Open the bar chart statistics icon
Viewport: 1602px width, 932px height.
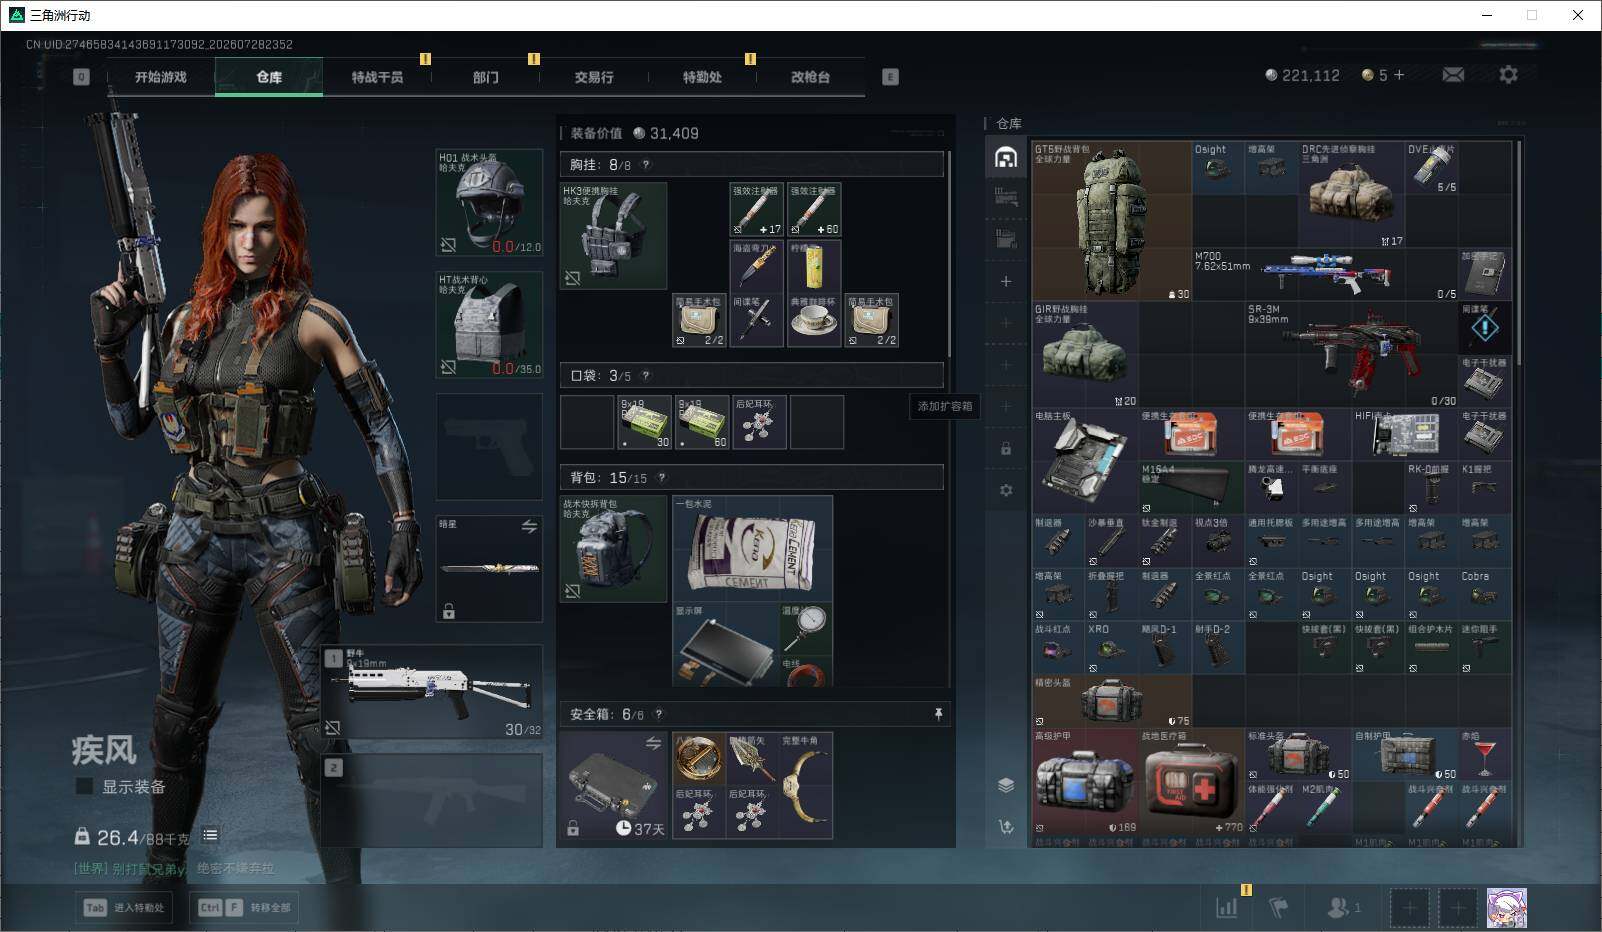(x=1227, y=907)
